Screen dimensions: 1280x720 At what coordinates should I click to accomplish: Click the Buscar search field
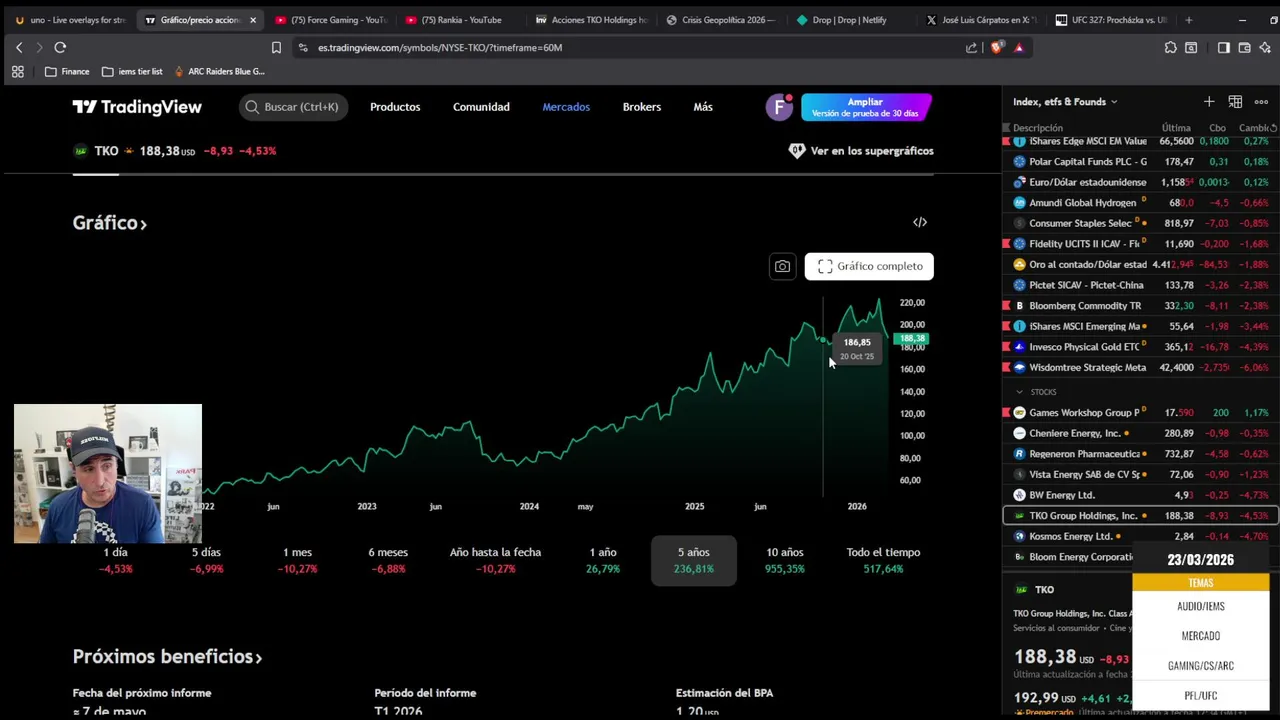(293, 107)
